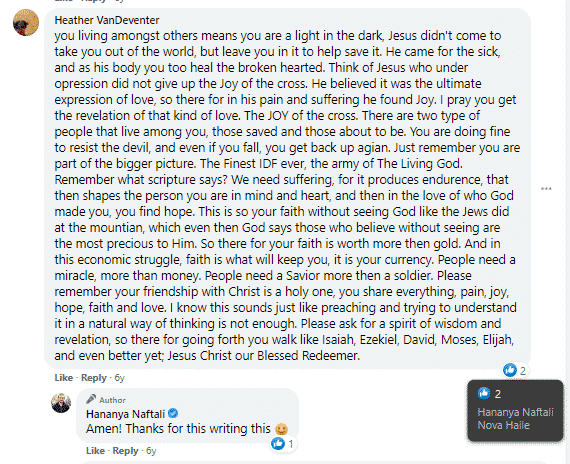This screenshot has width=570, height=464.
Task: Click the like reaction icon showing 2 on Heather's comment
Action: [510, 370]
